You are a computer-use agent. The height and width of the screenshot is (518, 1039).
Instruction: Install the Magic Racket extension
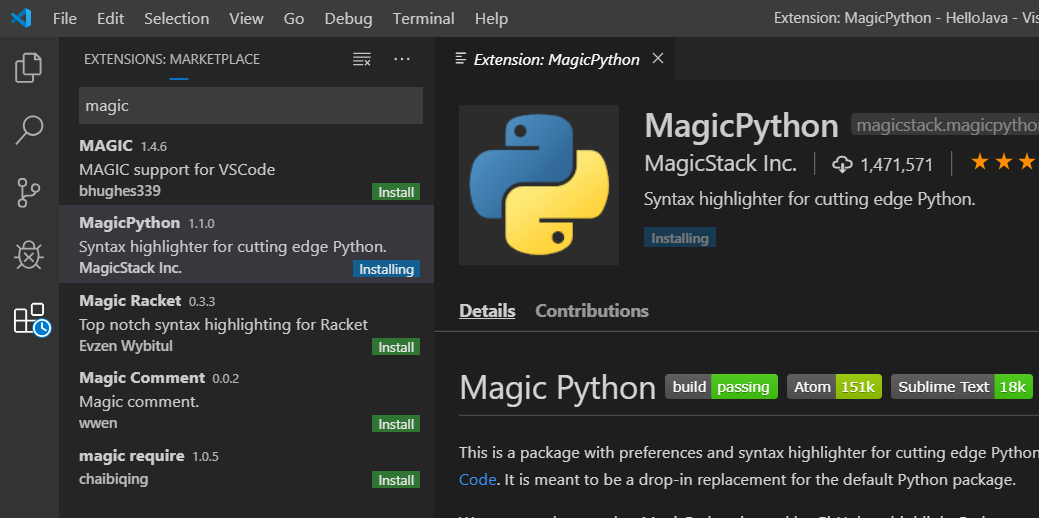pyautogui.click(x=396, y=347)
